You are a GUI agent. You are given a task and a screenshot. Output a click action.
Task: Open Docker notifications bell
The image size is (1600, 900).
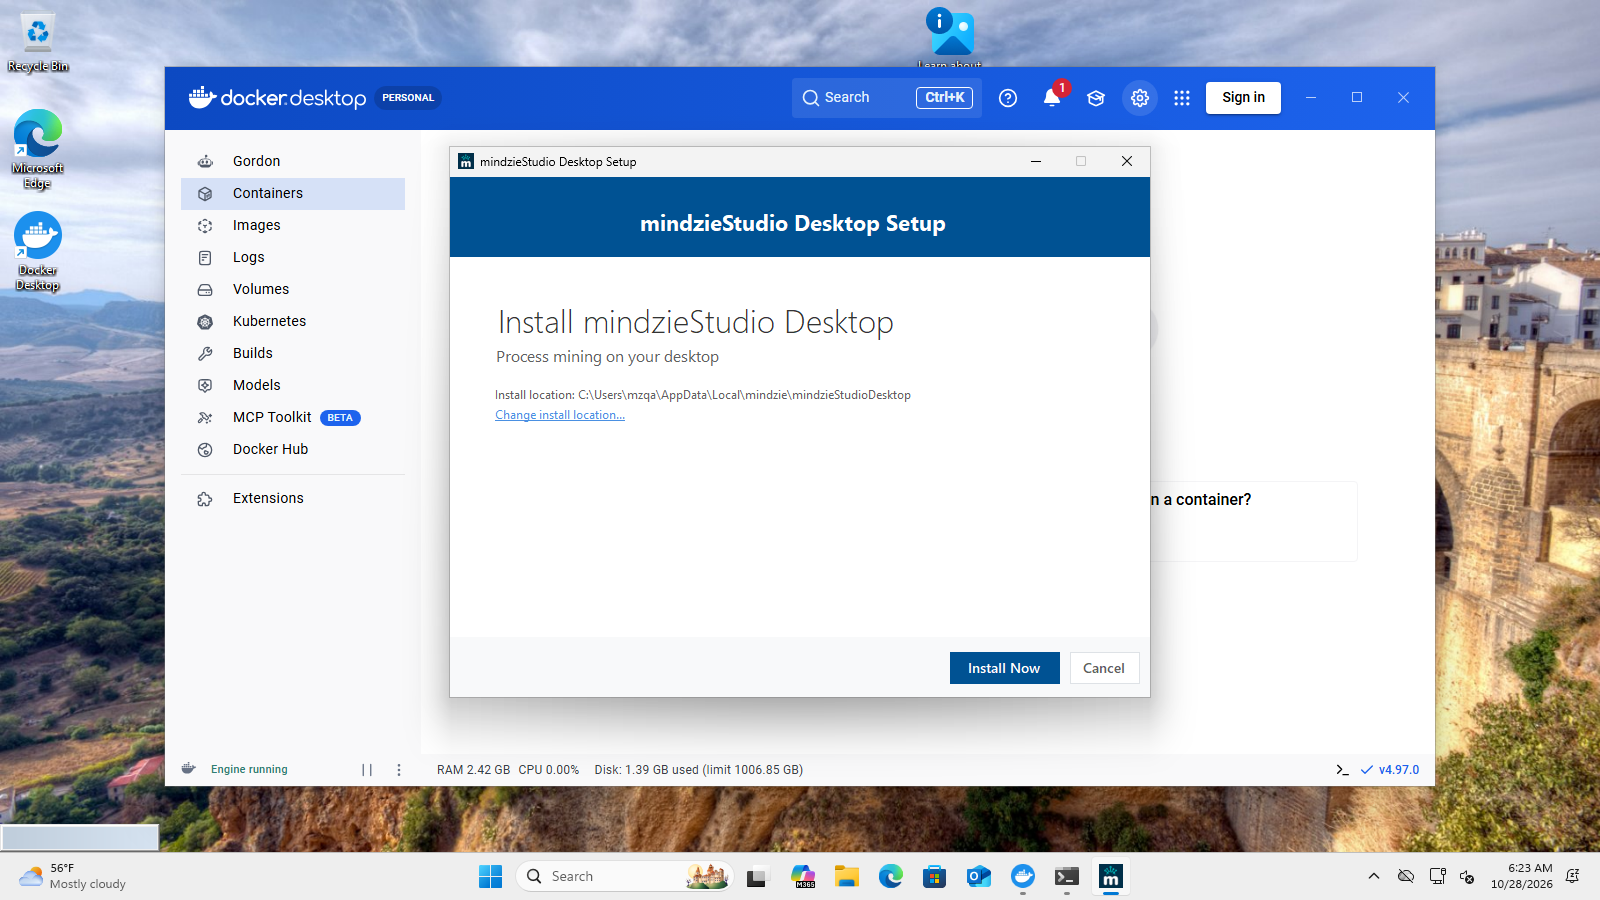(x=1052, y=98)
